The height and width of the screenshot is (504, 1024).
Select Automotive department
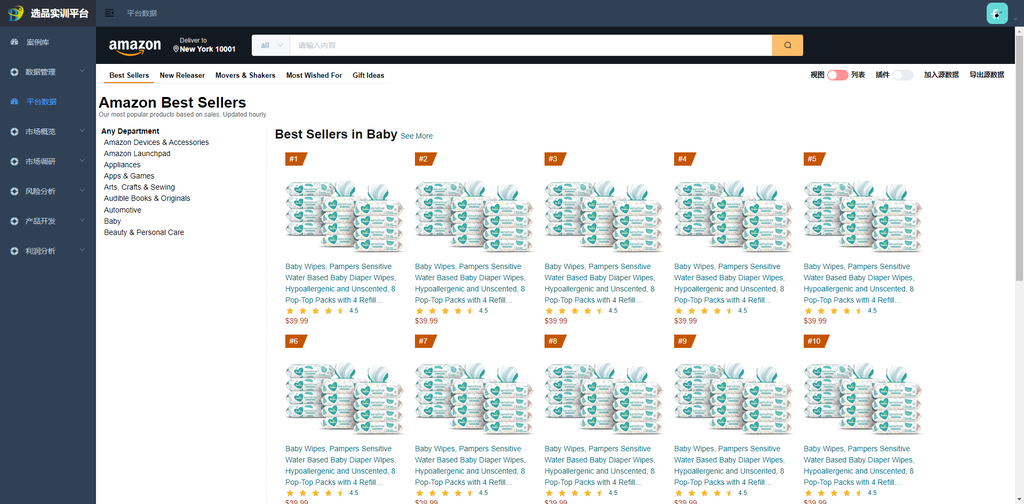point(123,210)
